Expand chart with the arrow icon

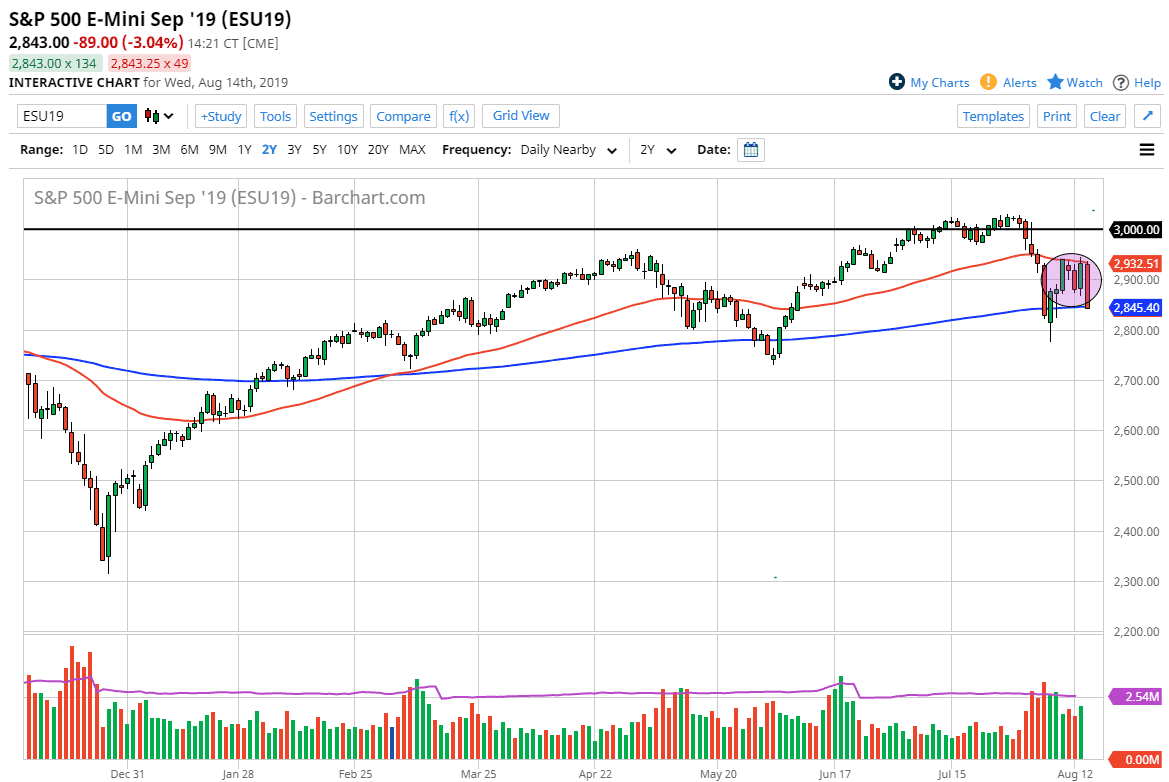(1148, 116)
